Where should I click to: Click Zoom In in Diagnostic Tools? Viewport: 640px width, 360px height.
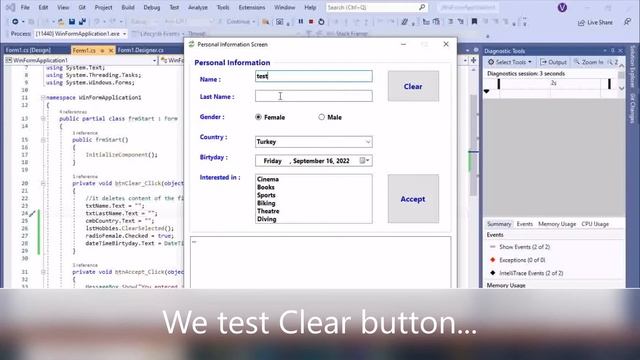pyautogui.click(x=588, y=62)
